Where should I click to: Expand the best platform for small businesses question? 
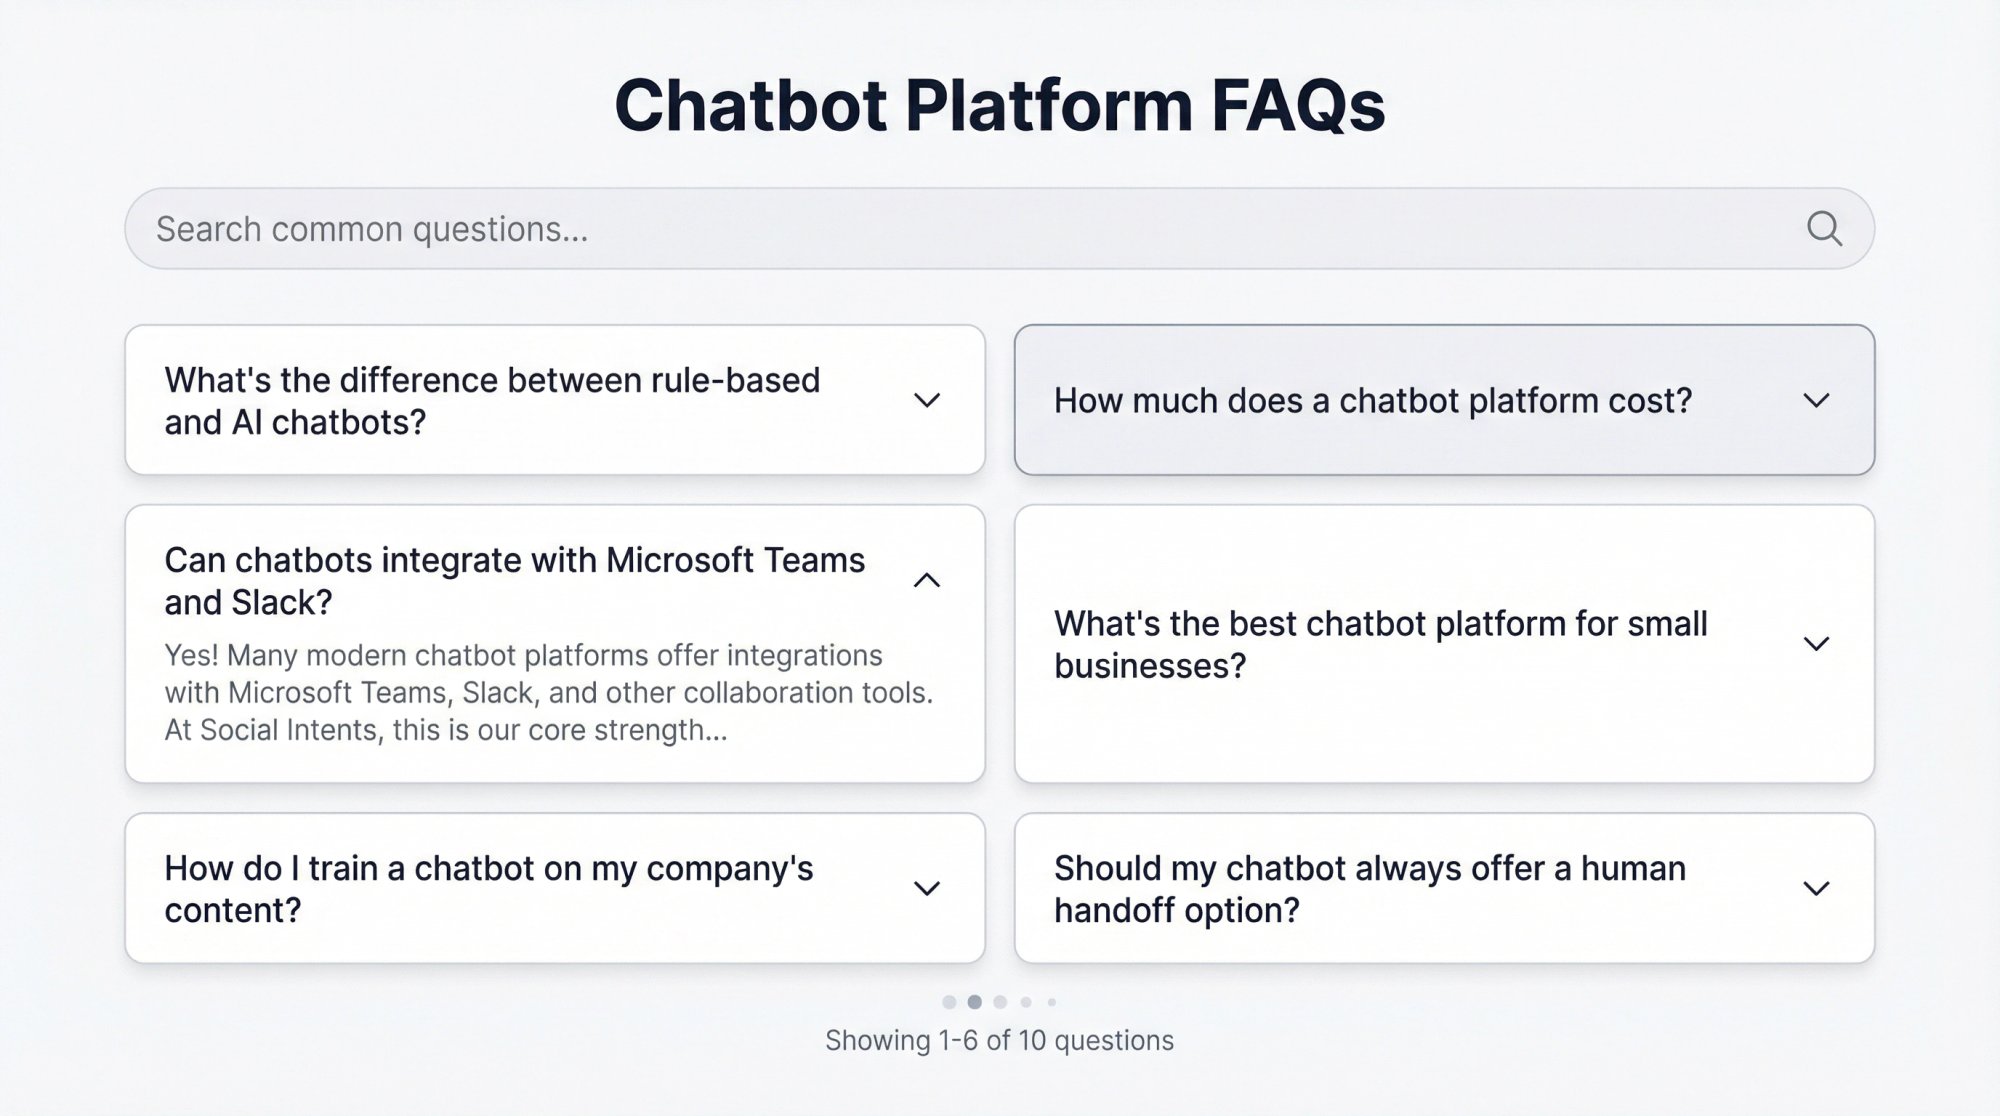[x=1816, y=643]
